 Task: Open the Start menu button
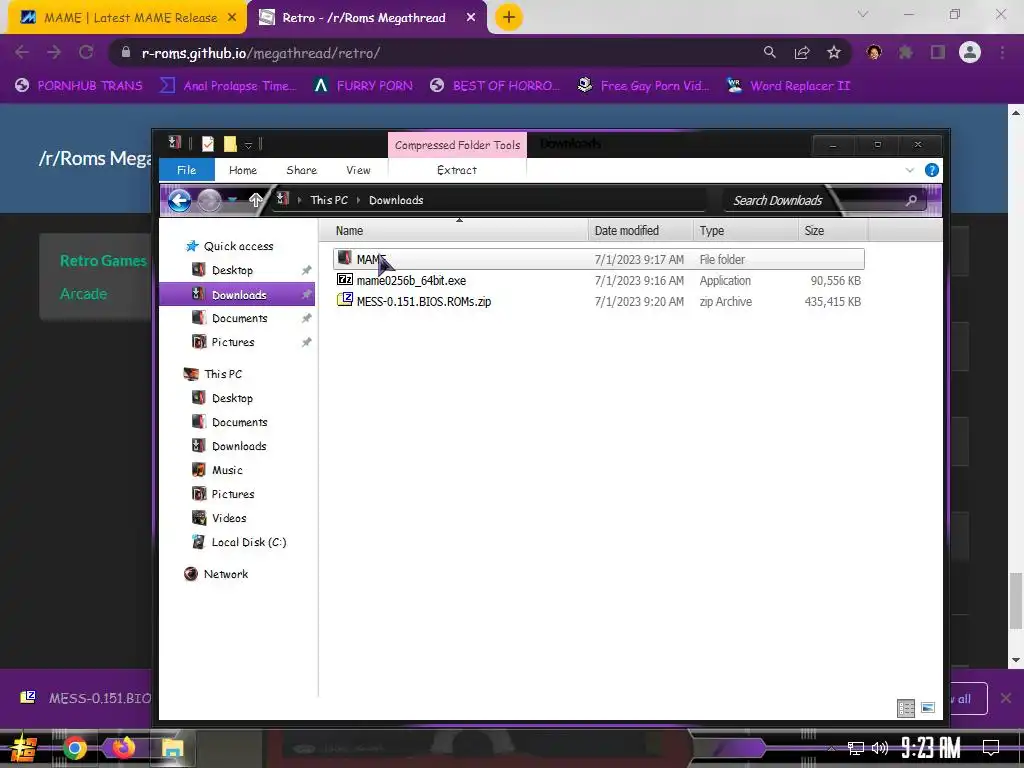point(24,748)
